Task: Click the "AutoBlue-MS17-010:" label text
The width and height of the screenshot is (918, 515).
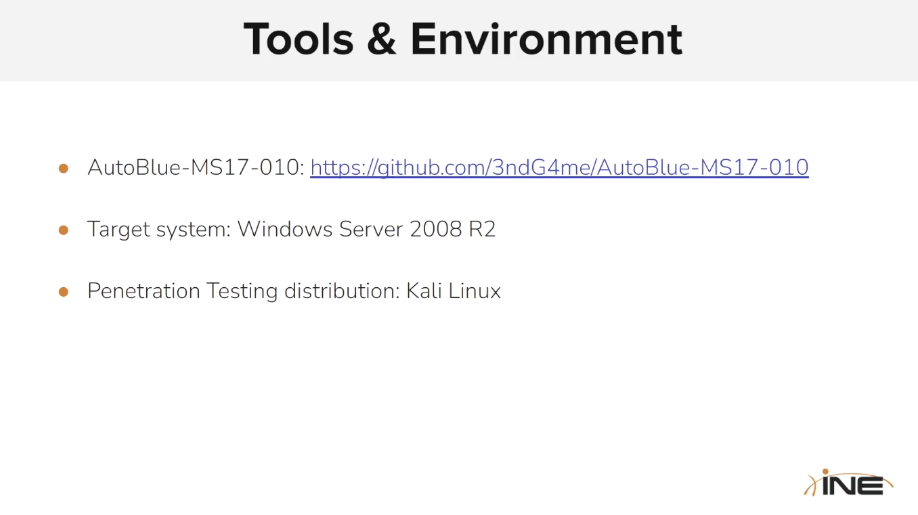Action: [x=195, y=168]
